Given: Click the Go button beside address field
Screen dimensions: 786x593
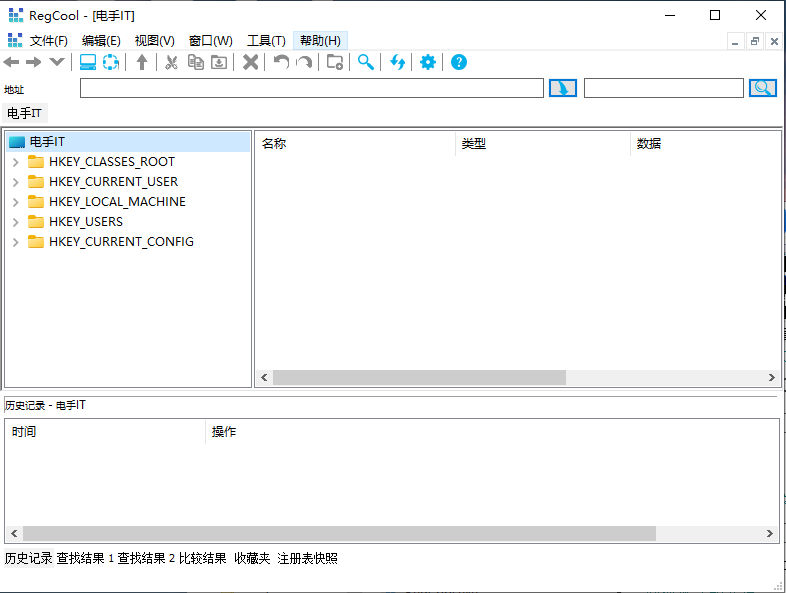Looking at the screenshot, I should coord(562,88).
